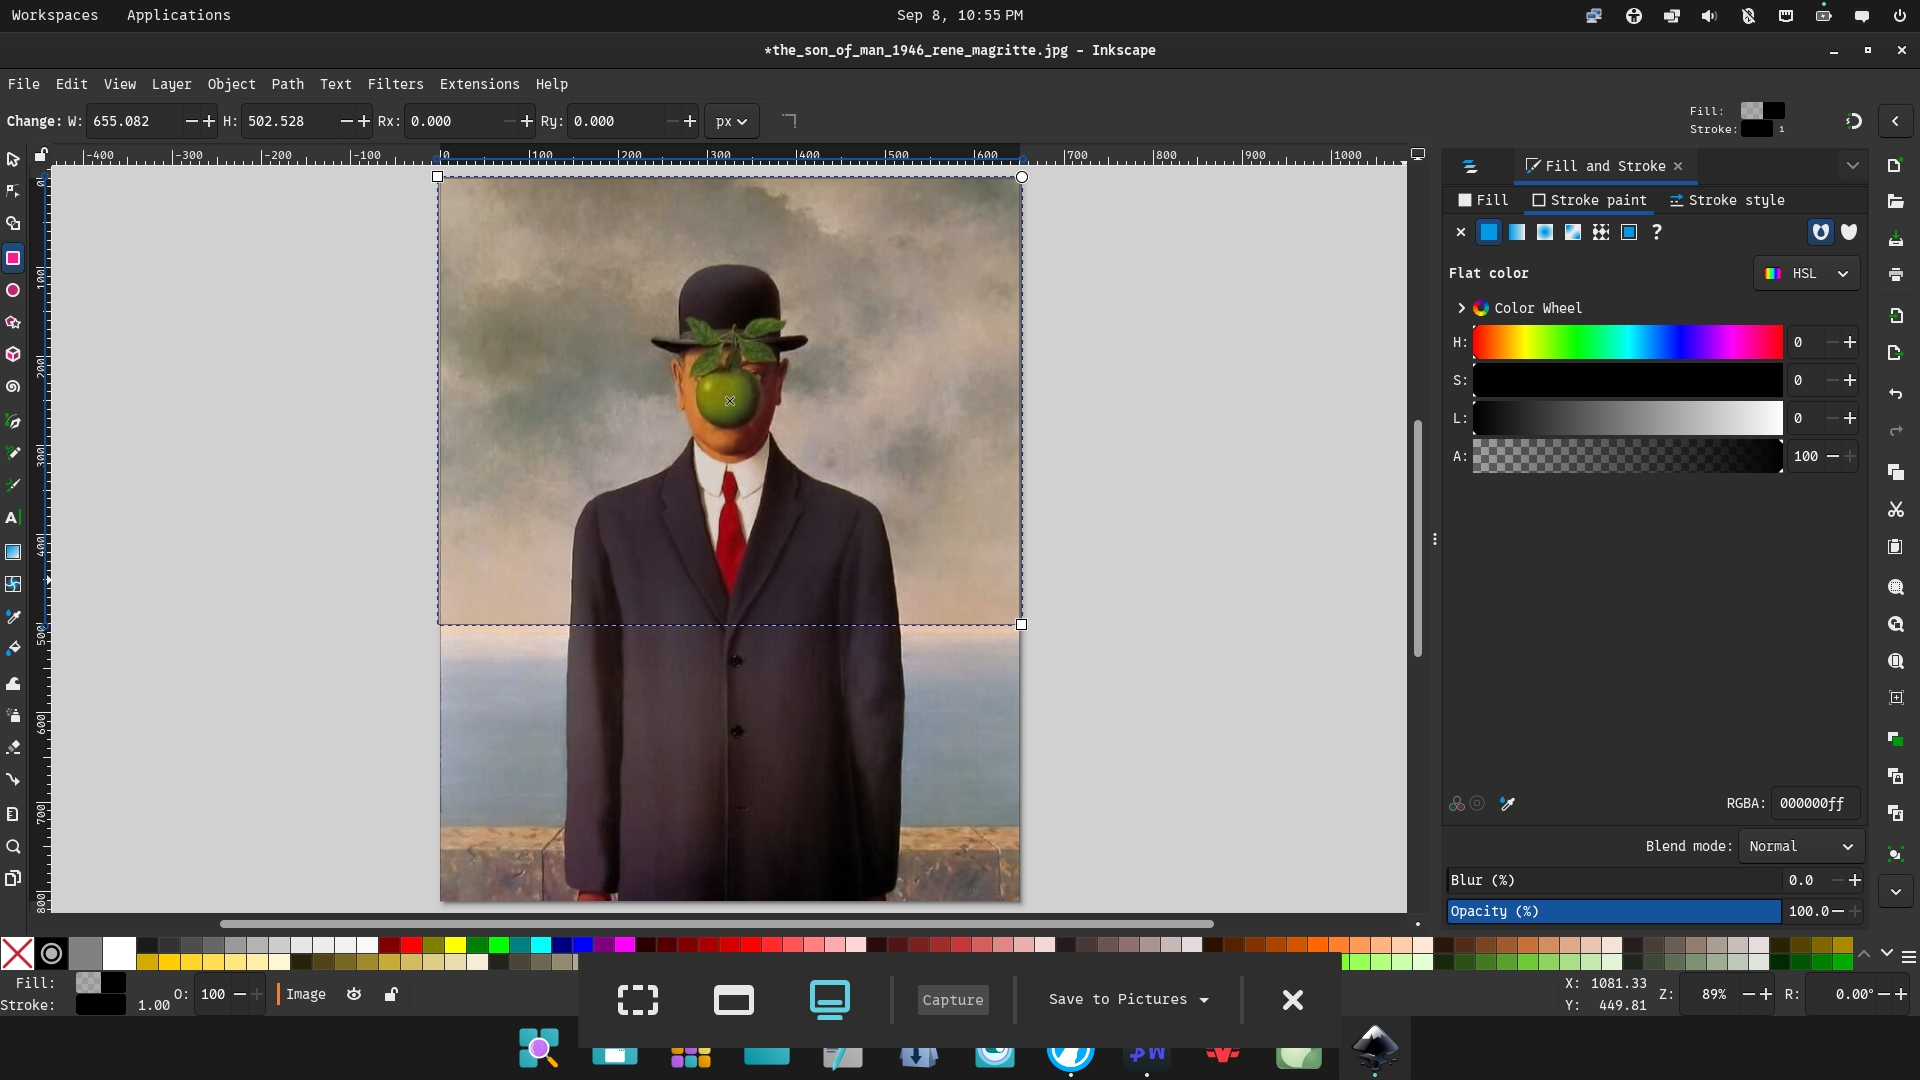Open the Blend mode Normal dropdown
This screenshot has height=1080, width=1920.
[1801, 847]
